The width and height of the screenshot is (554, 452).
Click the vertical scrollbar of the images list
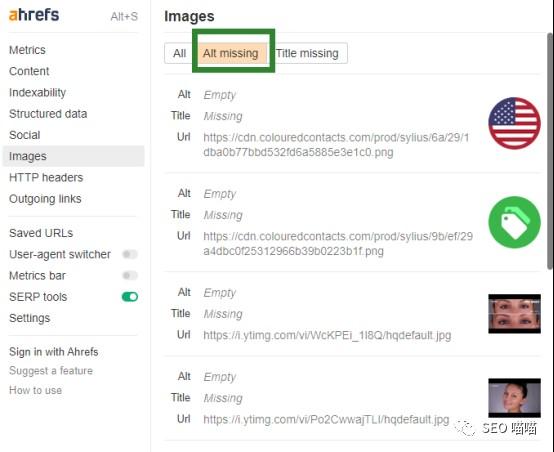coord(549,151)
